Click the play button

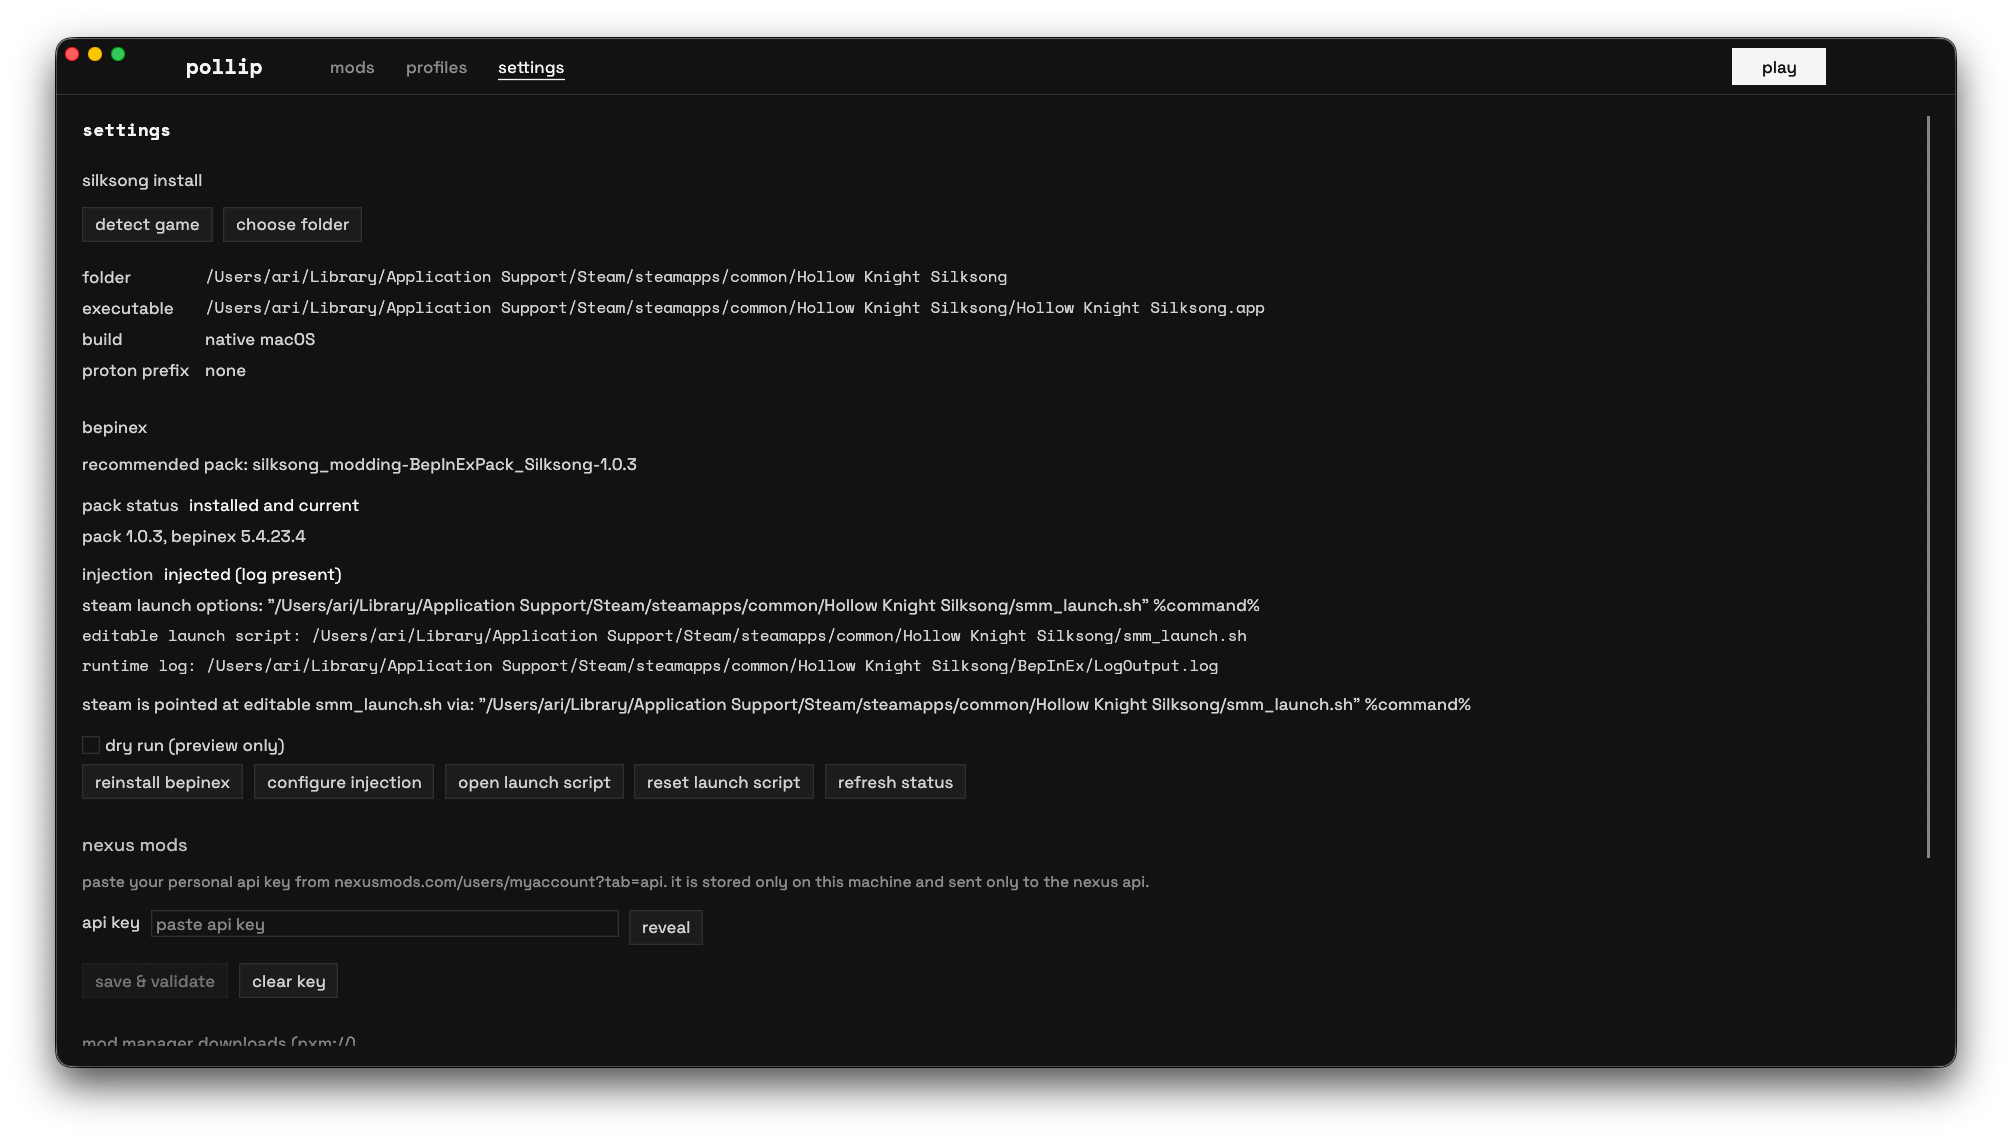click(x=1778, y=67)
